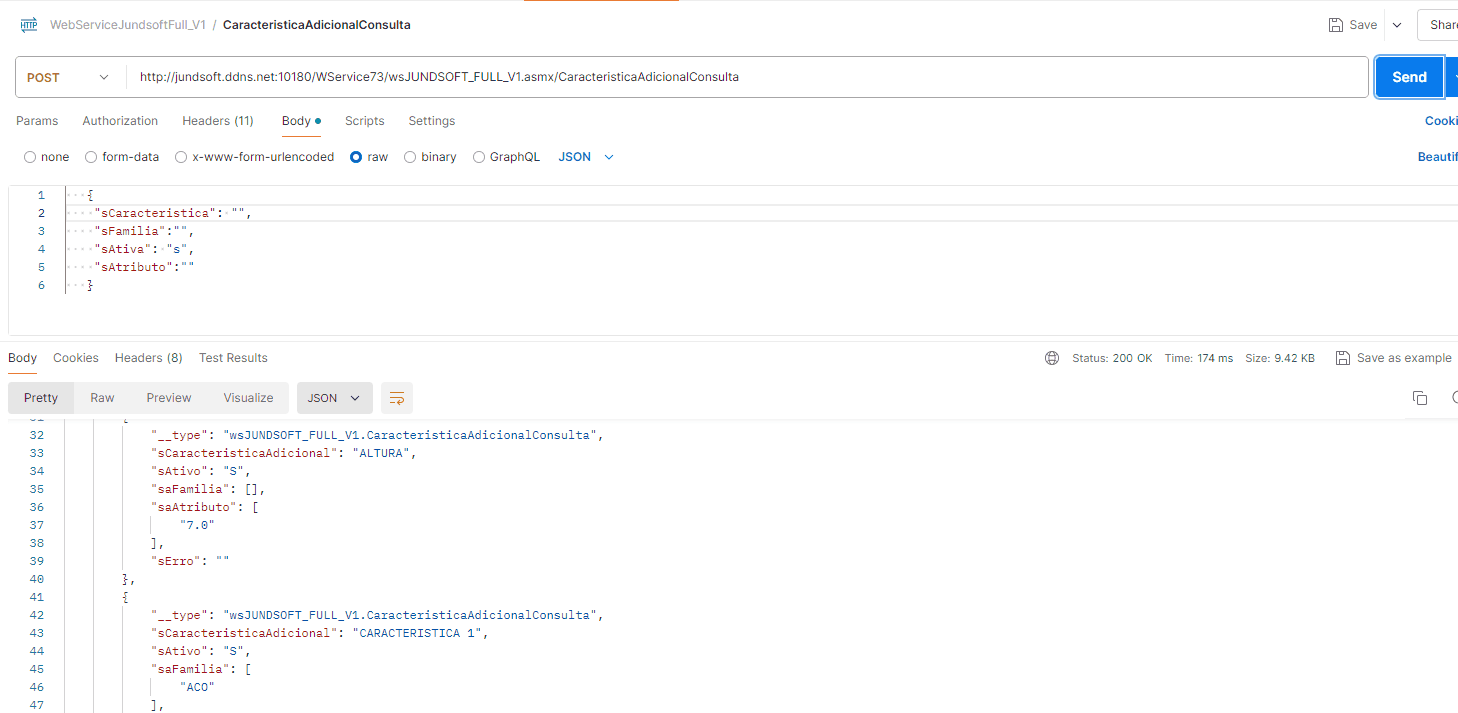The width and height of the screenshot is (1458, 713).
Task: Click the HTTP request type icon
Action: pos(28,25)
